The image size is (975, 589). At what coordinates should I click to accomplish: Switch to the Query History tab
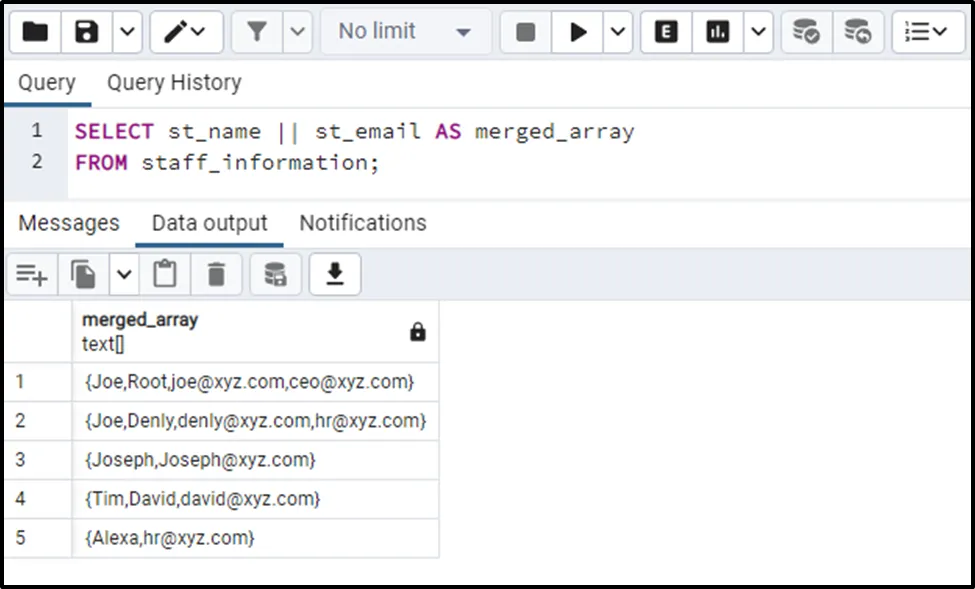pos(174,82)
